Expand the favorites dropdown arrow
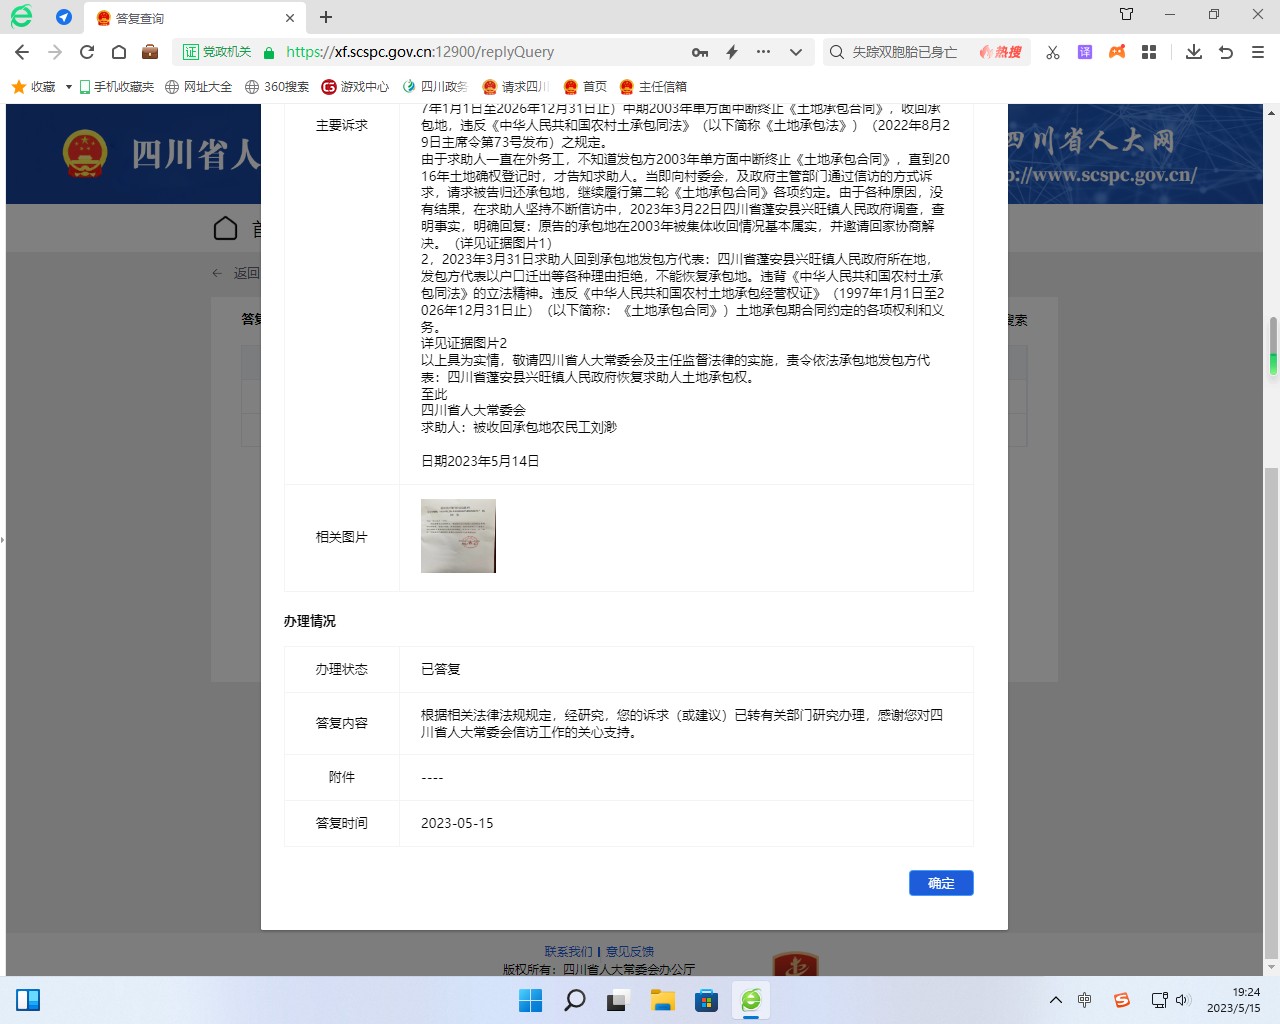Screen dimensions: 1280x1024 [x=68, y=87]
